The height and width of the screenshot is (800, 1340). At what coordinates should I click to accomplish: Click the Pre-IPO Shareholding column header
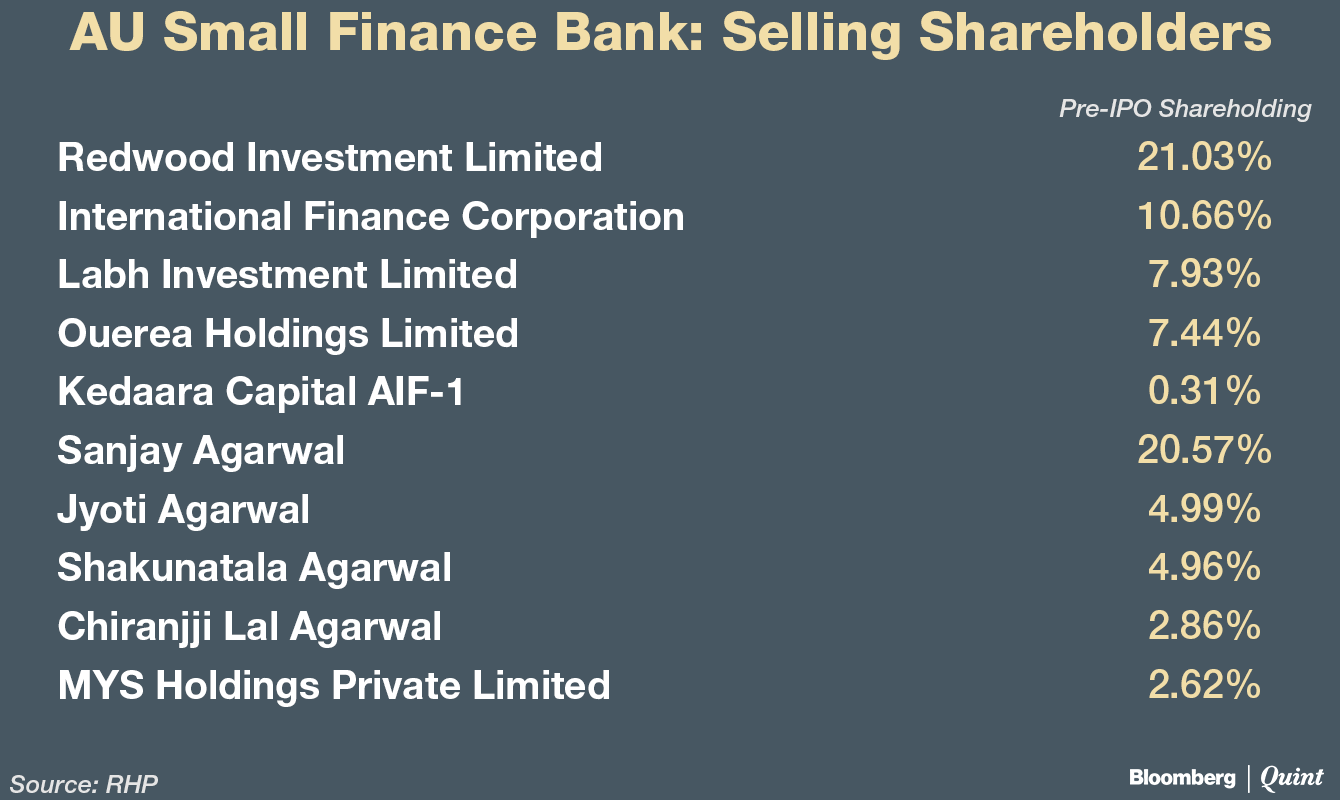tap(1185, 109)
